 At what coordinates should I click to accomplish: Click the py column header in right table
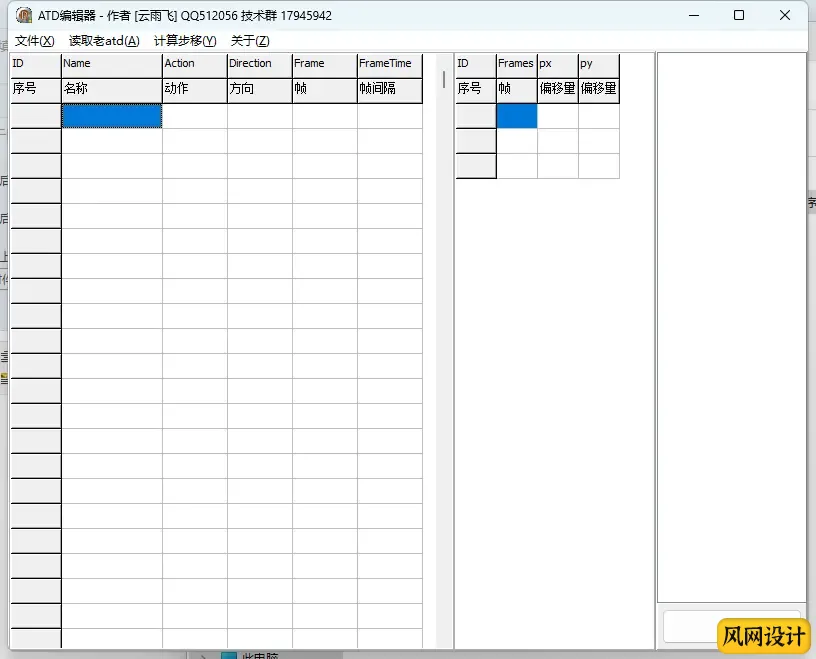click(598, 64)
